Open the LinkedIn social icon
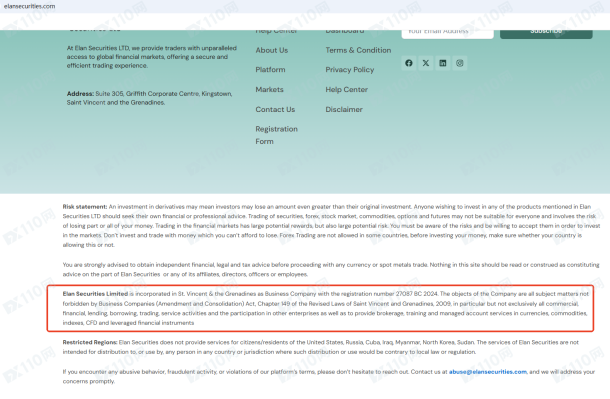610x399 pixels. point(443,63)
